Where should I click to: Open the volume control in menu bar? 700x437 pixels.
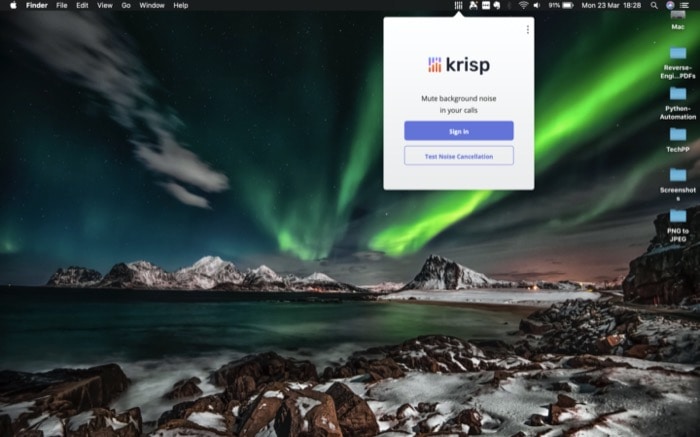pos(537,5)
